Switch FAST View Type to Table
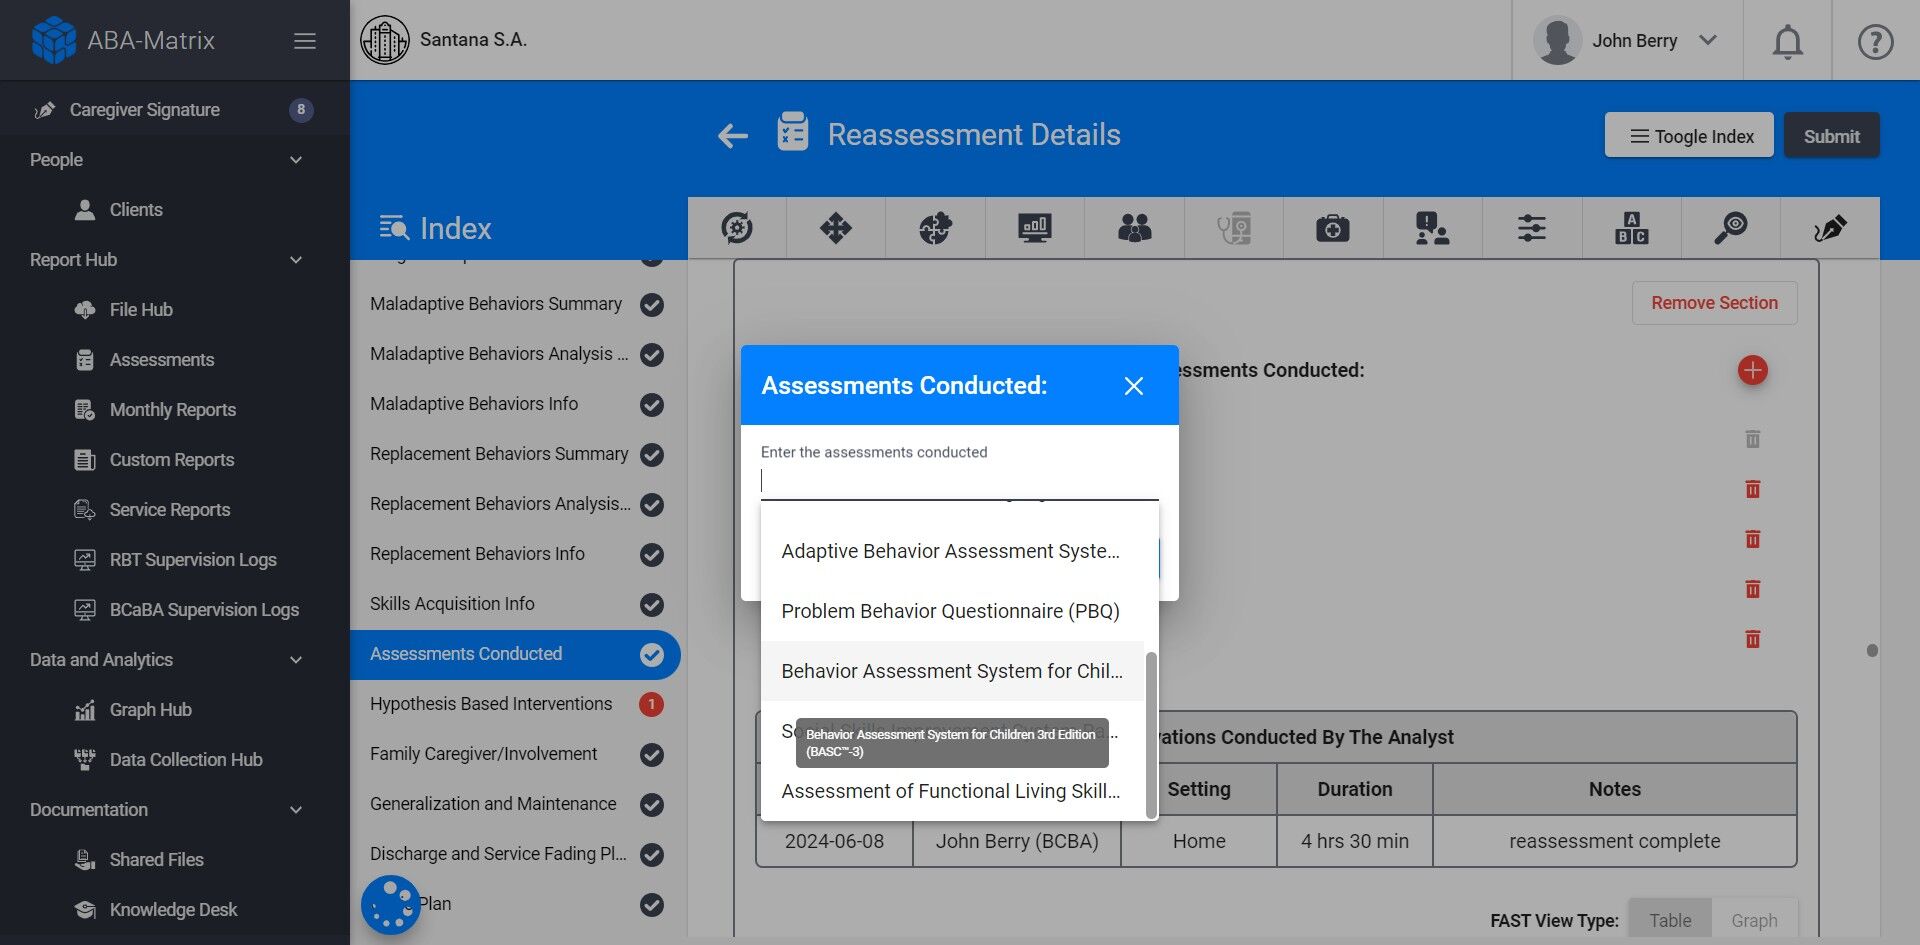Viewport: 1920px width, 945px height. pos(1670,920)
